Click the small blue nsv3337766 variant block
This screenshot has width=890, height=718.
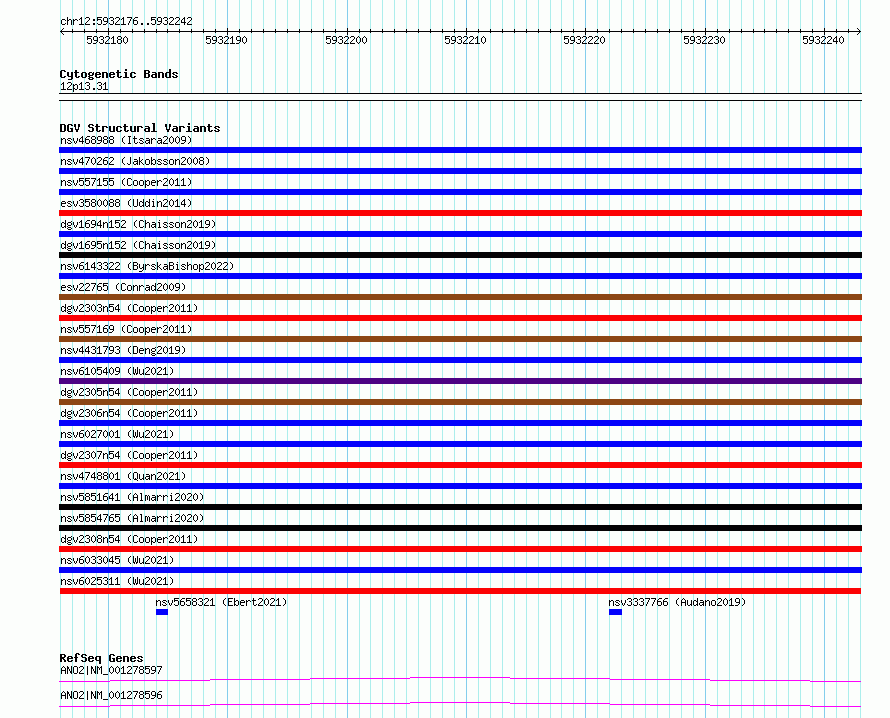[615, 612]
